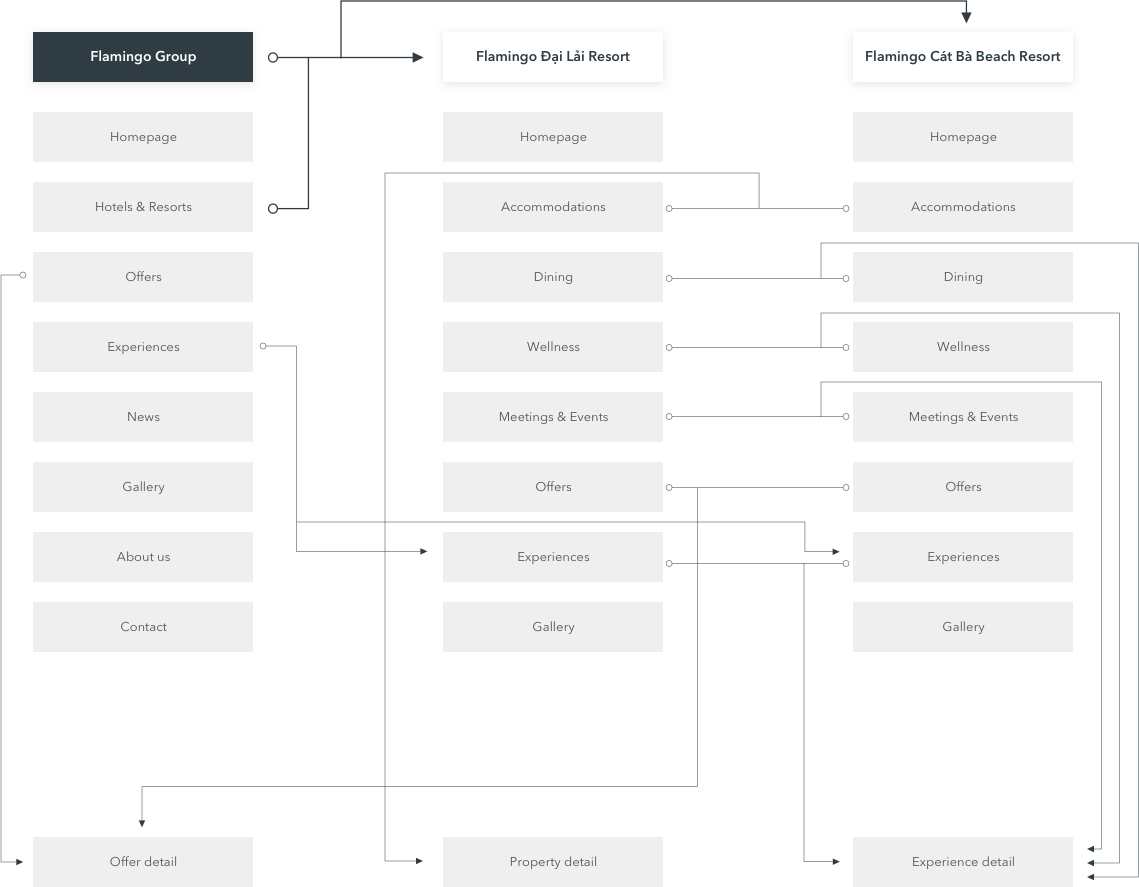Click connector circle right of Đại Lải Wellness
The image size is (1139, 887).
[669, 347]
